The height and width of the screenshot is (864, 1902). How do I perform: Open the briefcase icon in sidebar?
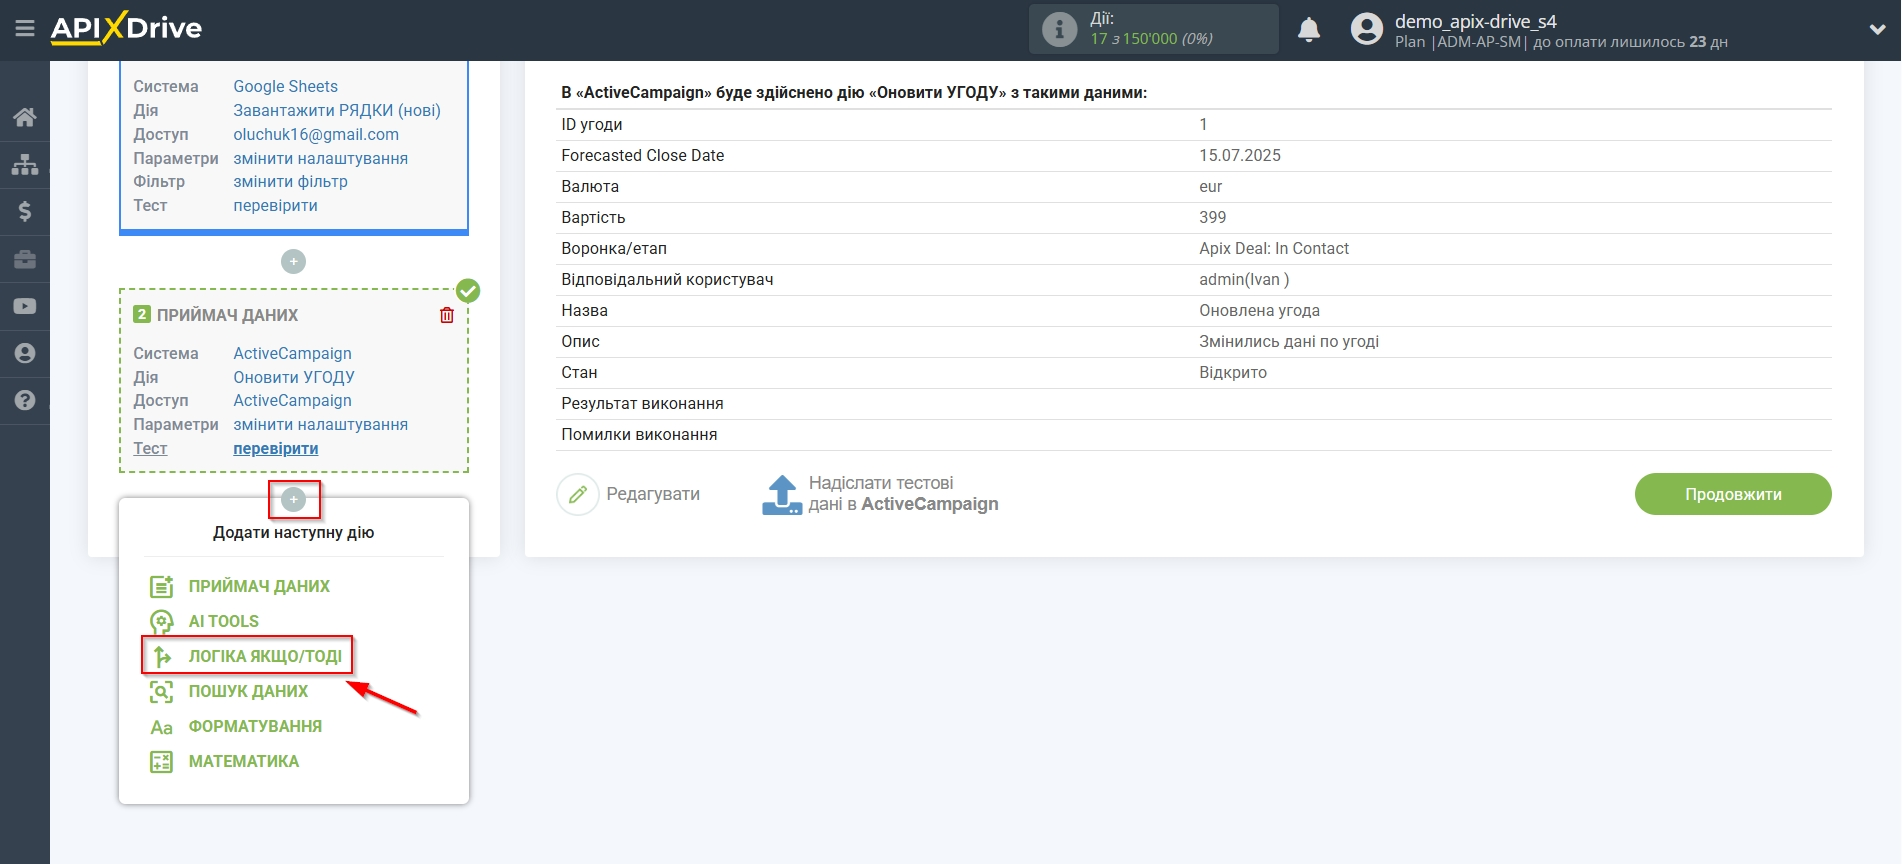25,259
